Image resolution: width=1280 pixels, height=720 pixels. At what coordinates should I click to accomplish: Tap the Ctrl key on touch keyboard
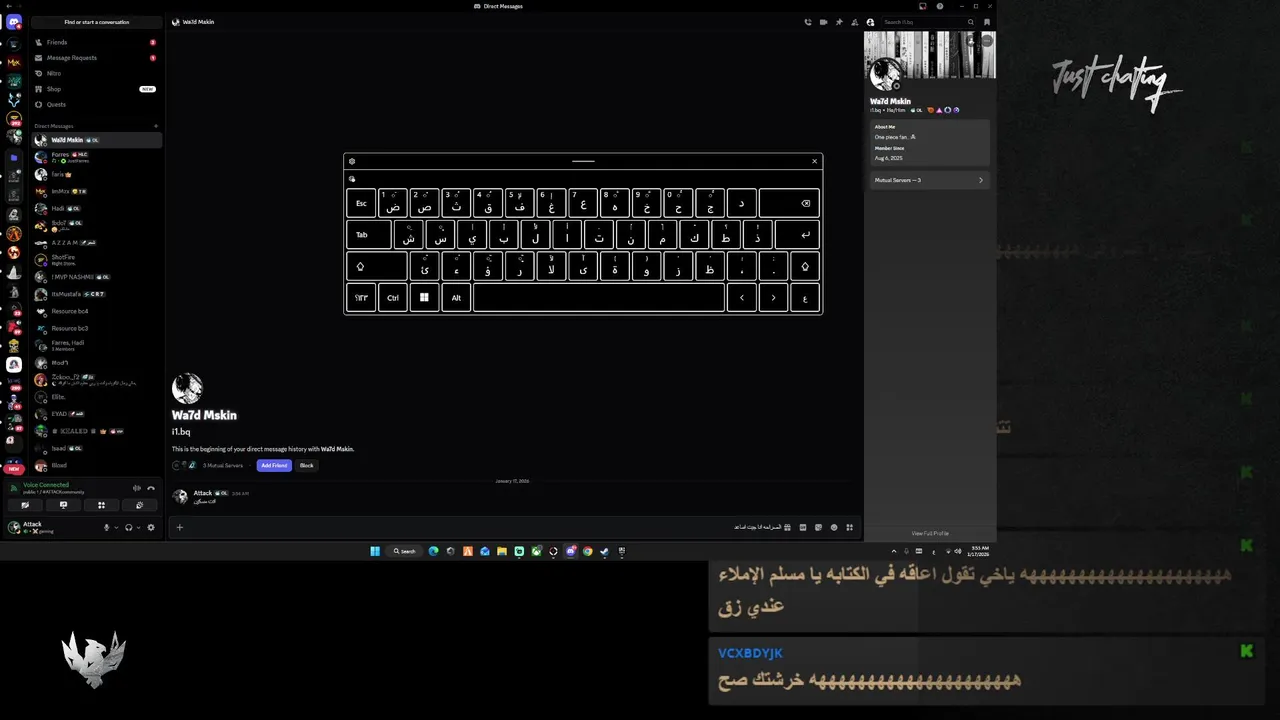pos(393,298)
